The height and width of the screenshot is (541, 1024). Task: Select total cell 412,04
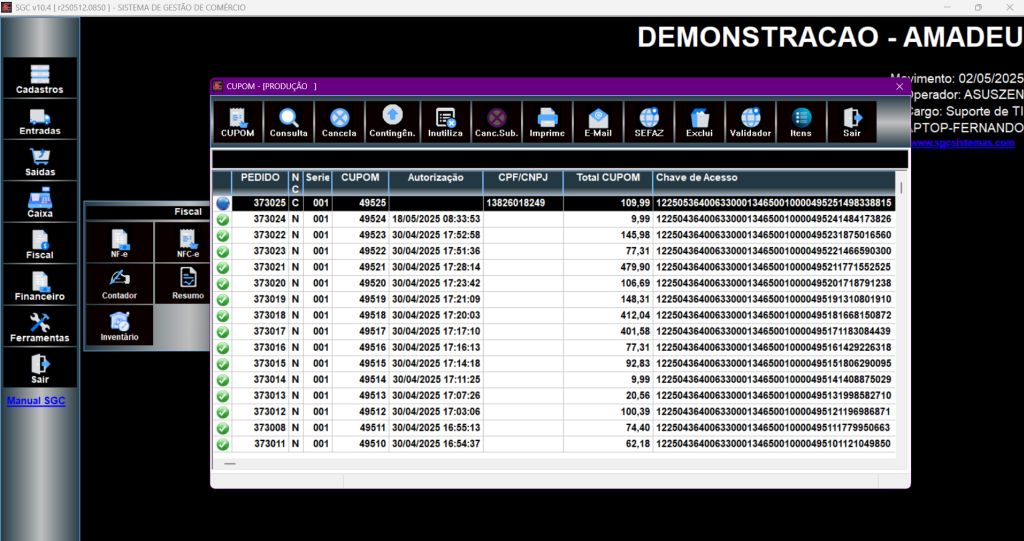[607, 315]
